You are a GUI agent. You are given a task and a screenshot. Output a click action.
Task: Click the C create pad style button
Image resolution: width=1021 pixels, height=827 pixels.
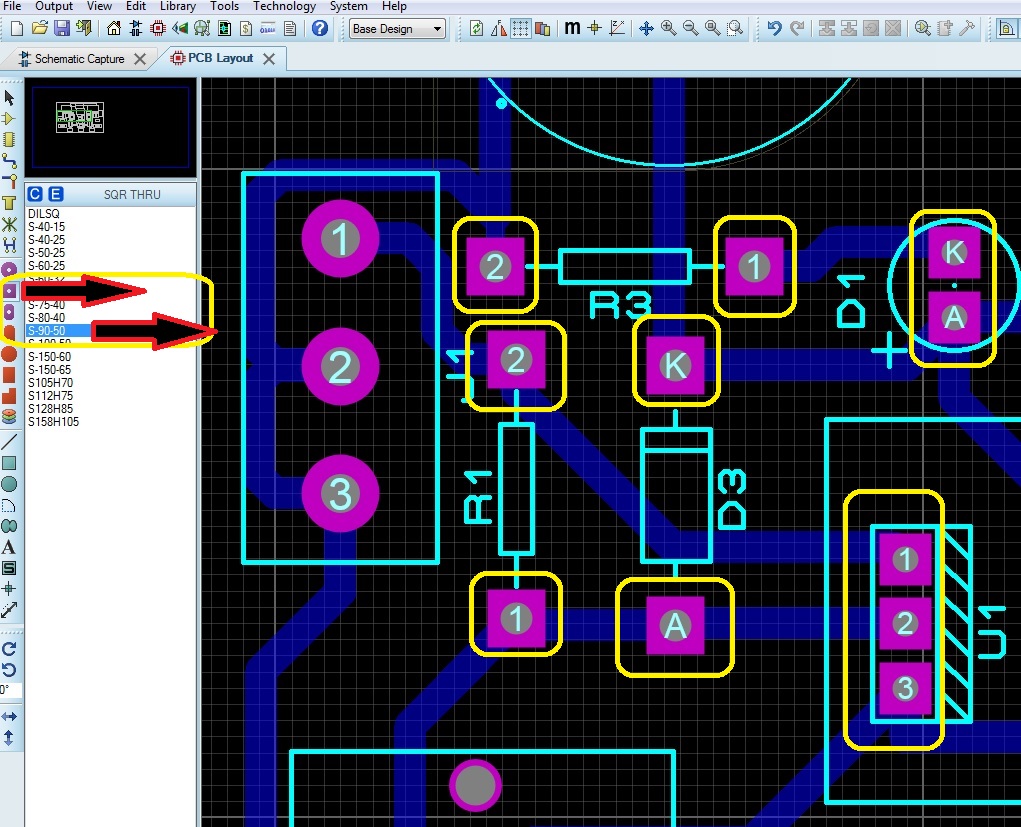tap(35, 194)
